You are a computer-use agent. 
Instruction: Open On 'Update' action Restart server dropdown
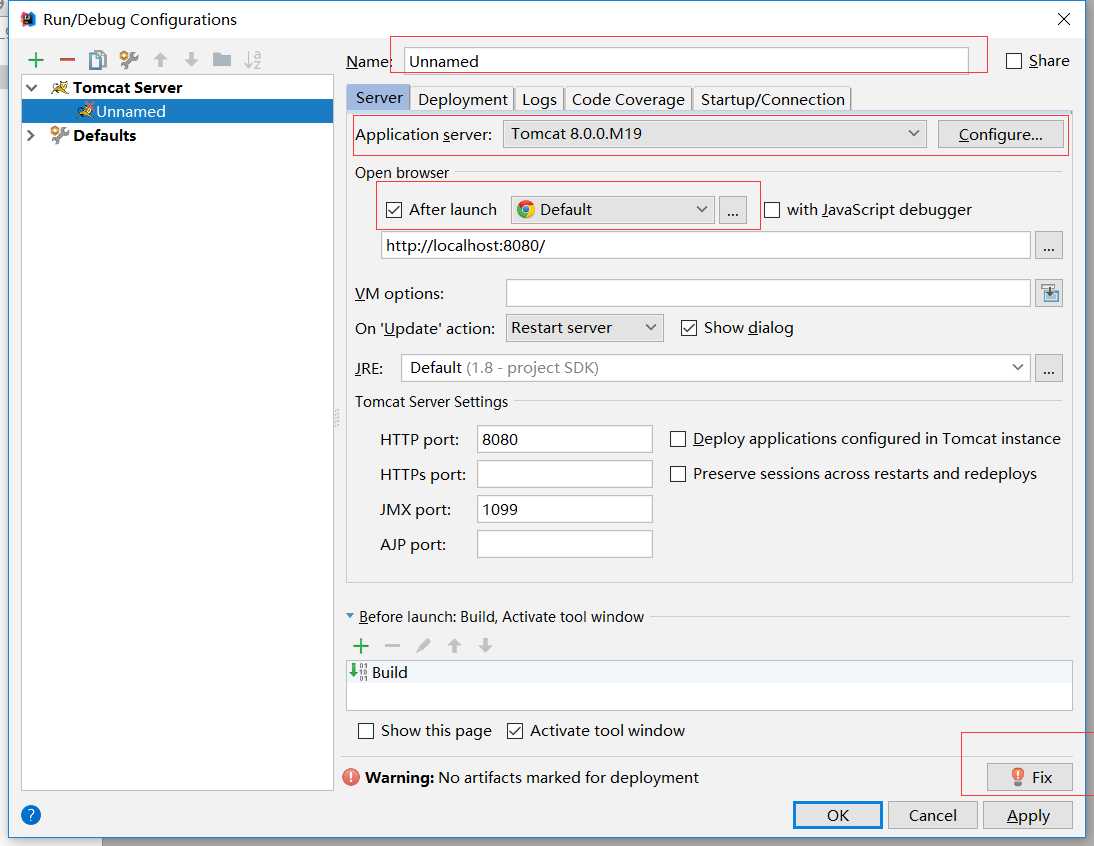tap(584, 328)
